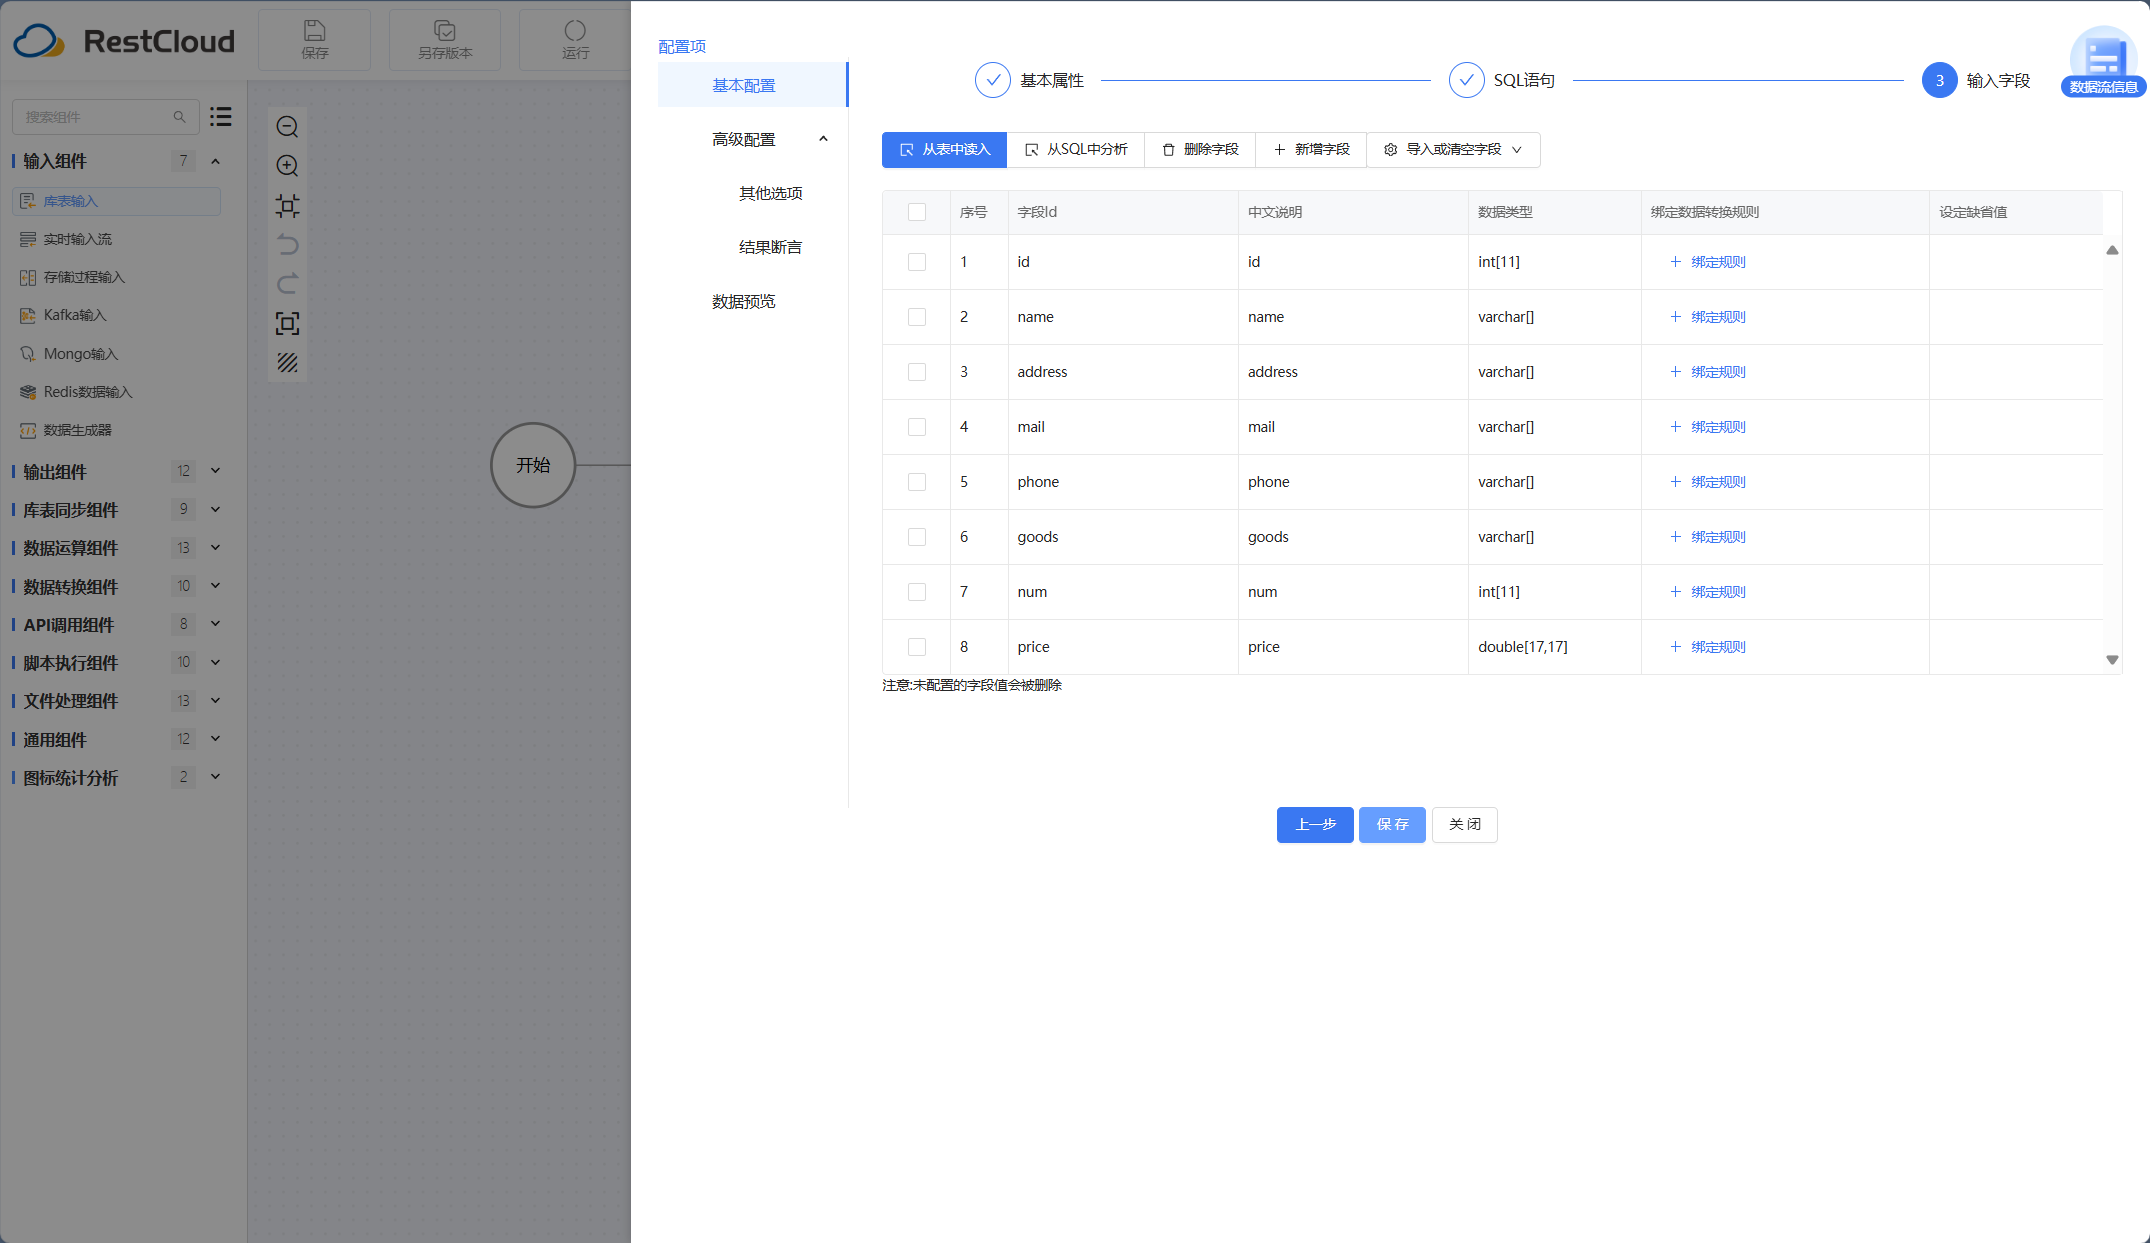Select the 基本配置 menu item
This screenshot has width=2150, height=1243.
tap(752, 85)
